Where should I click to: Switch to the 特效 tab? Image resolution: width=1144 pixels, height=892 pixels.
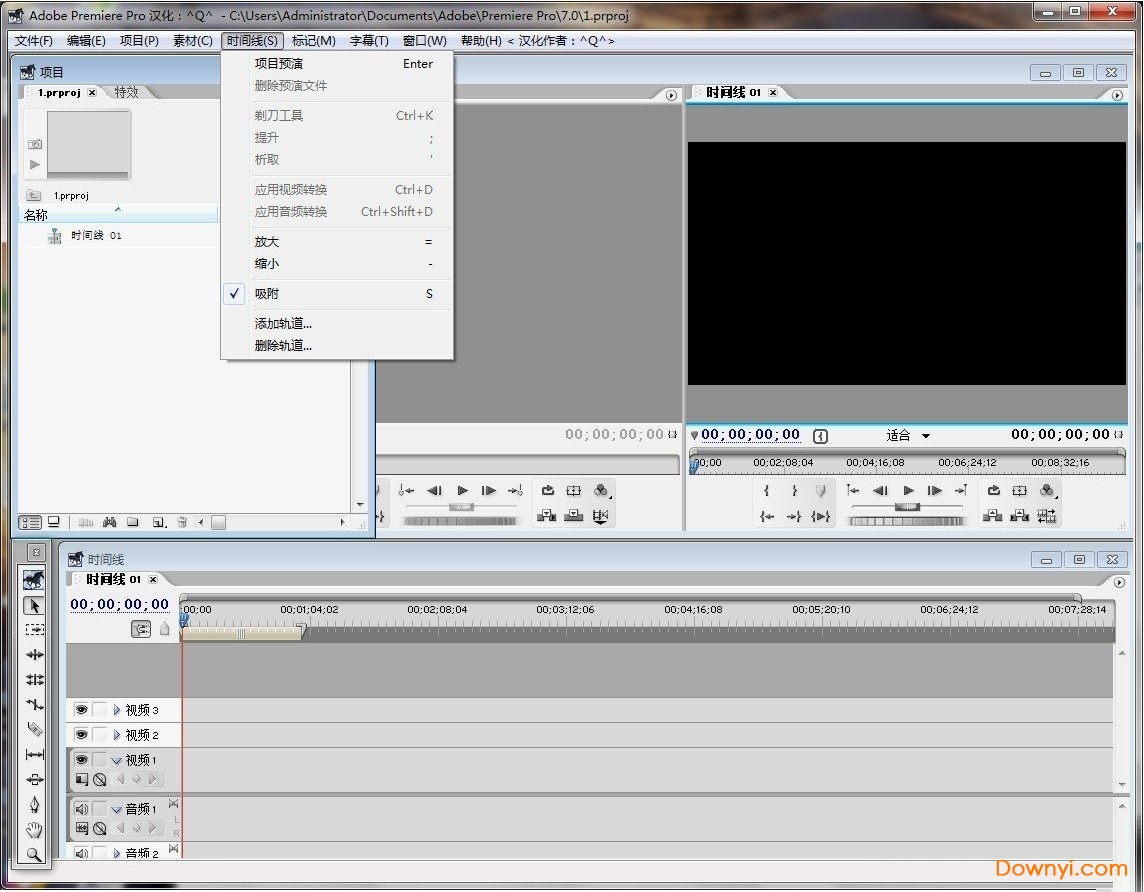click(126, 92)
